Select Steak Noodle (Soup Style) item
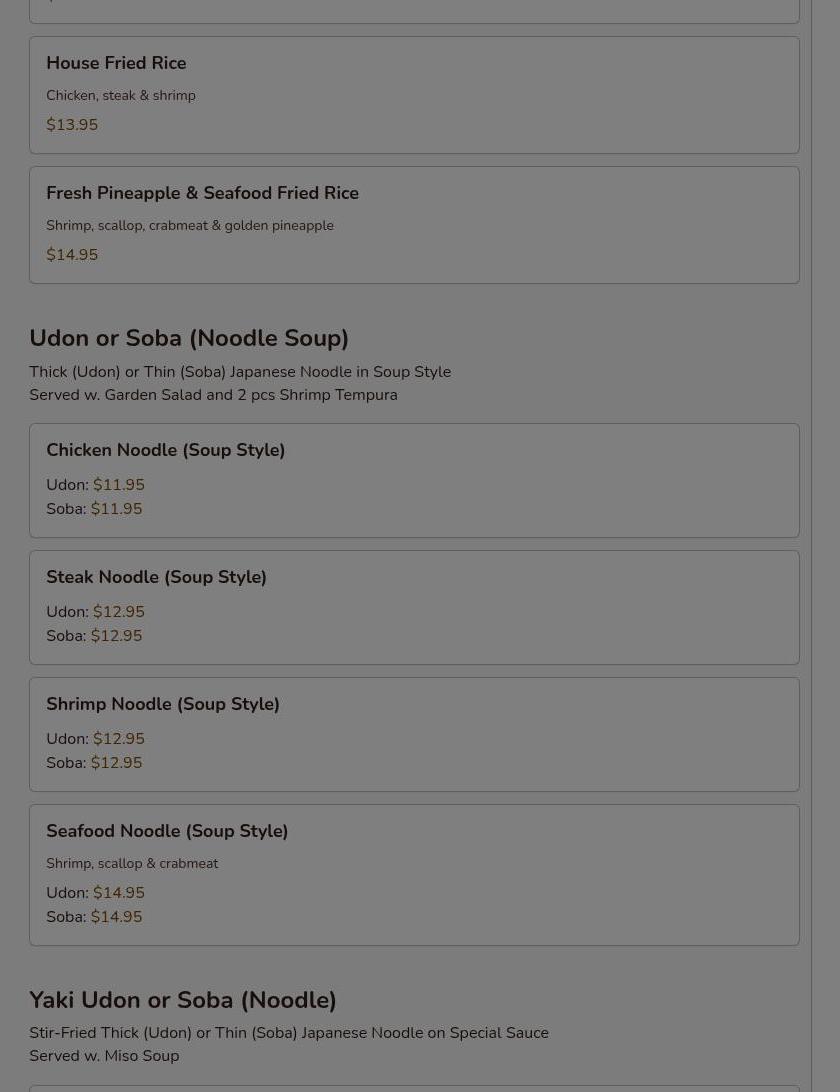This screenshot has height=1092, width=840. (x=414, y=607)
